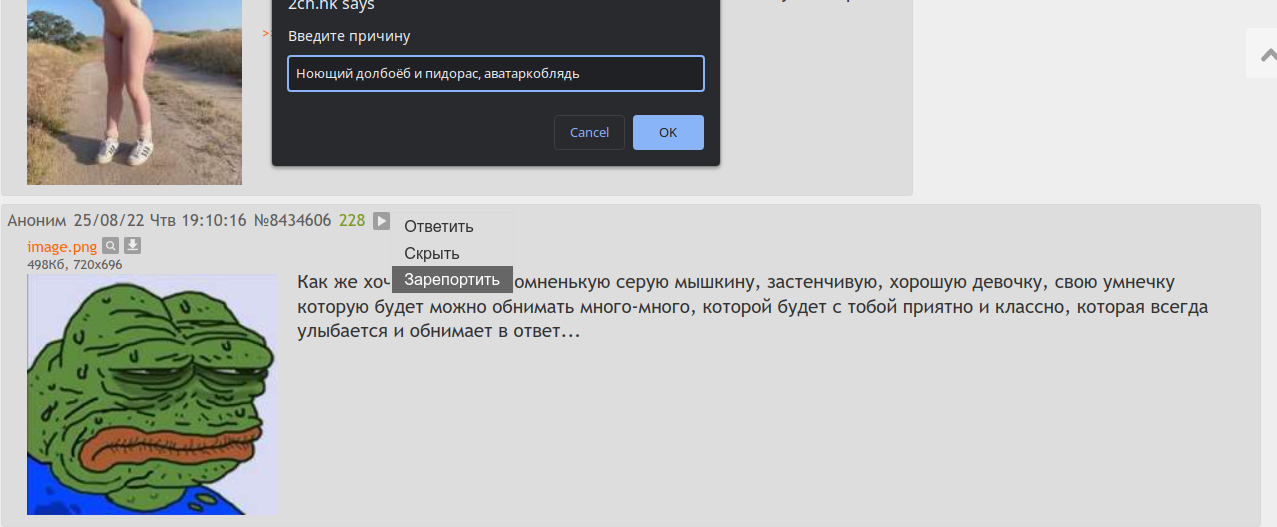Open the image.png file link

coord(62,246)
